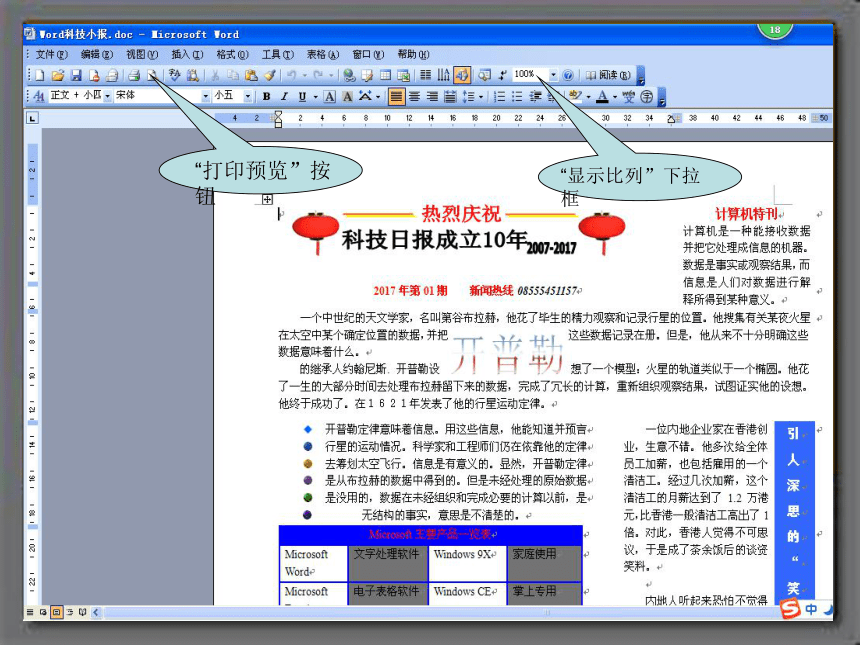Open the Tables and Borders toolbar icon
Image resolution: width=860 pixels, height=645 pixels.
click(x=367, y=75)
